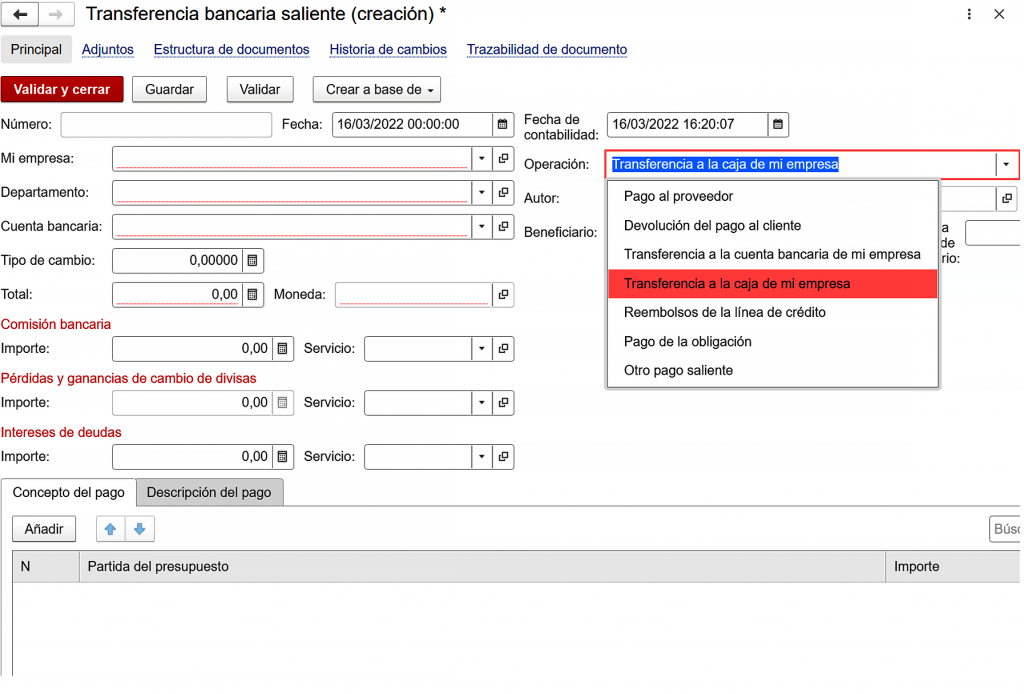Click Añadir to add a row
1024x694 pixels.
point(44,529)
